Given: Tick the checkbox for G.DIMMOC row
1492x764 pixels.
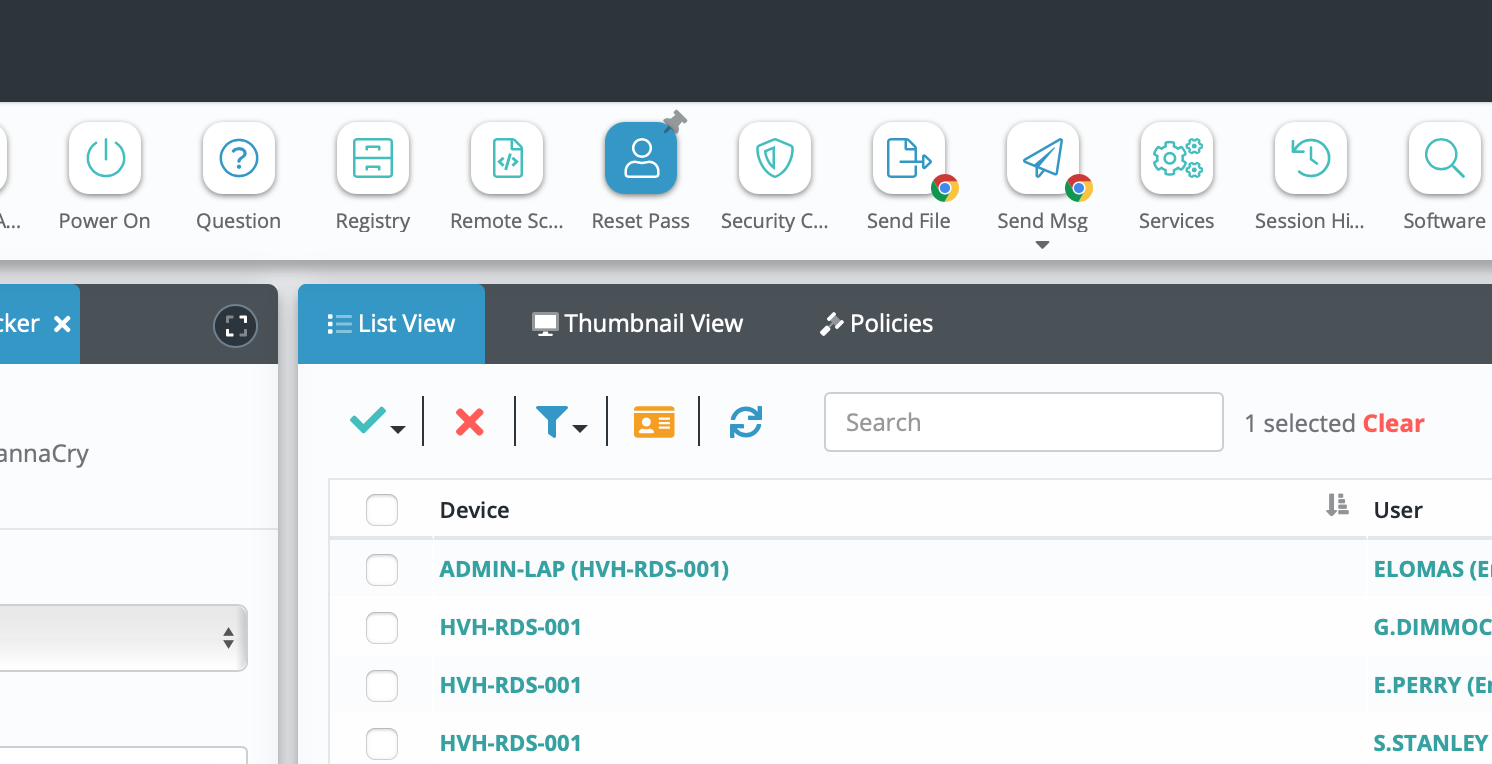Looking at the screenshot, I should [382, 628].
